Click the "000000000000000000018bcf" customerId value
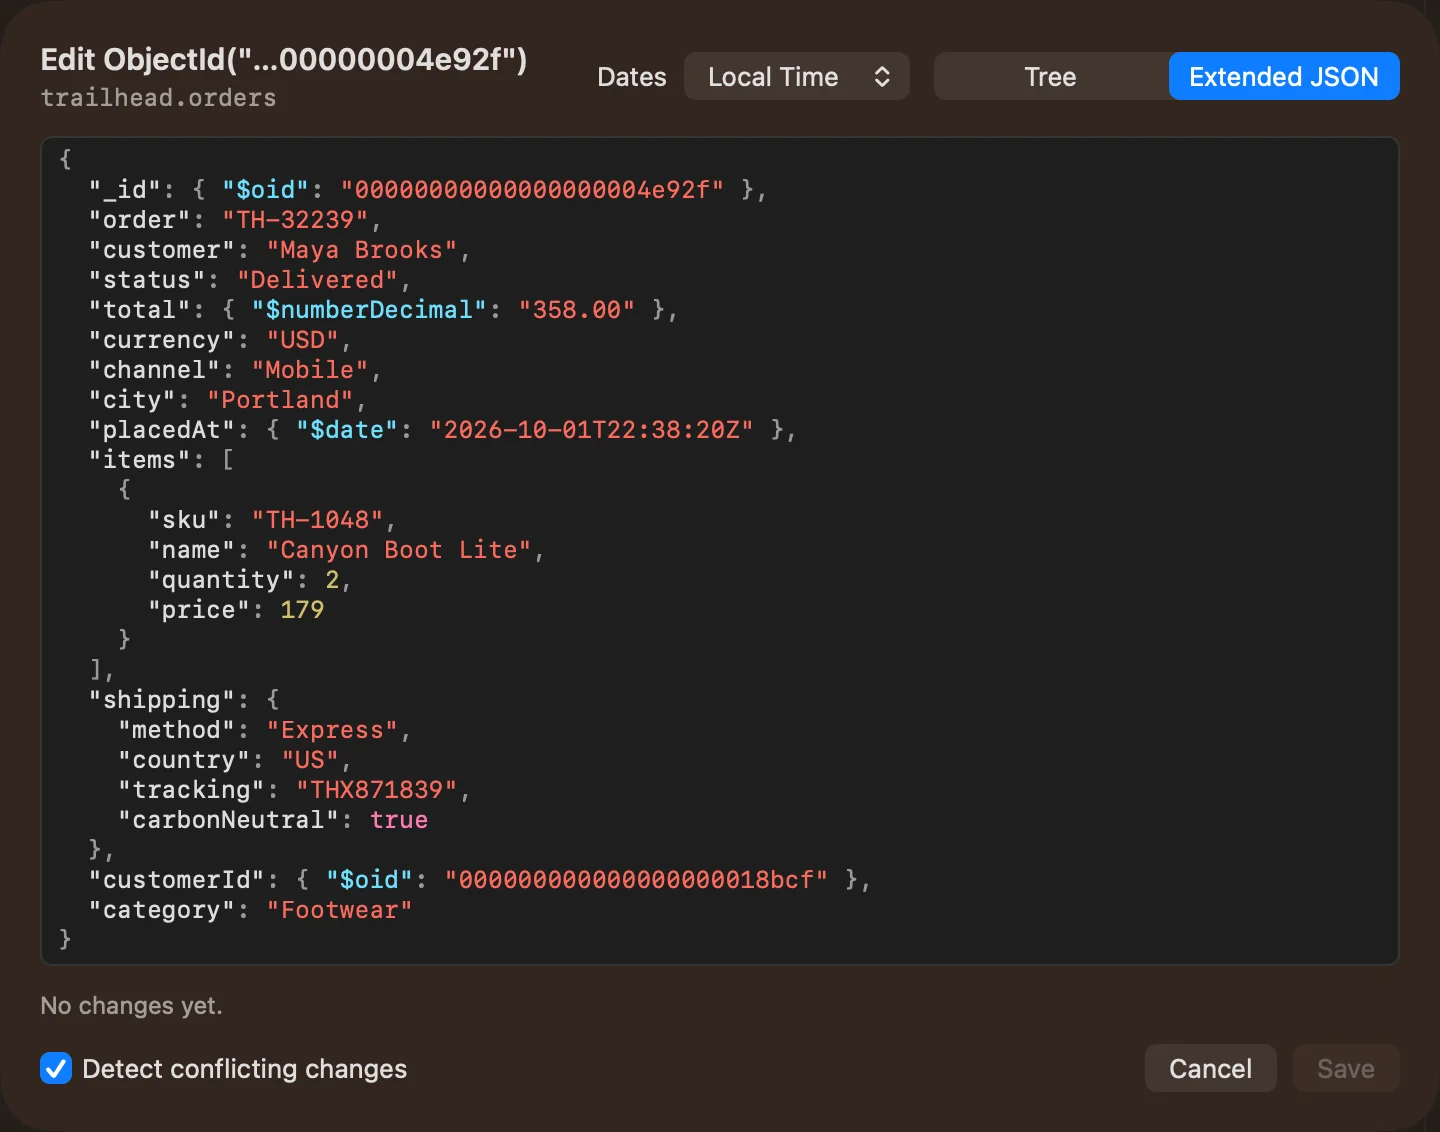Viewport: 1440px width, 1132px height. pyautogui.click(x=636, y=880)
